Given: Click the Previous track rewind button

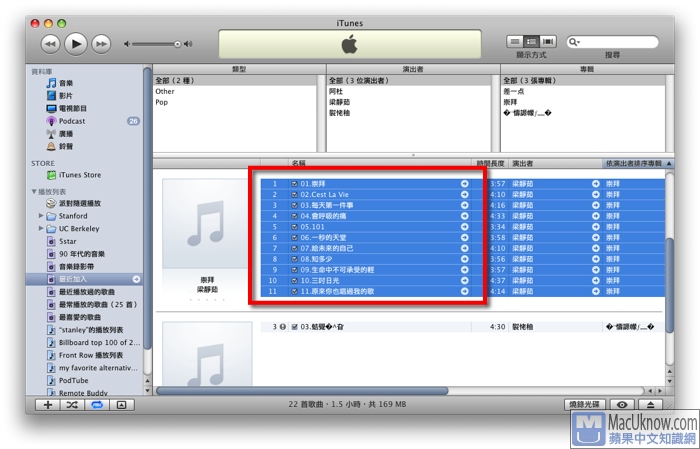Looking at the screenshot, I should [x=50, y=44].
